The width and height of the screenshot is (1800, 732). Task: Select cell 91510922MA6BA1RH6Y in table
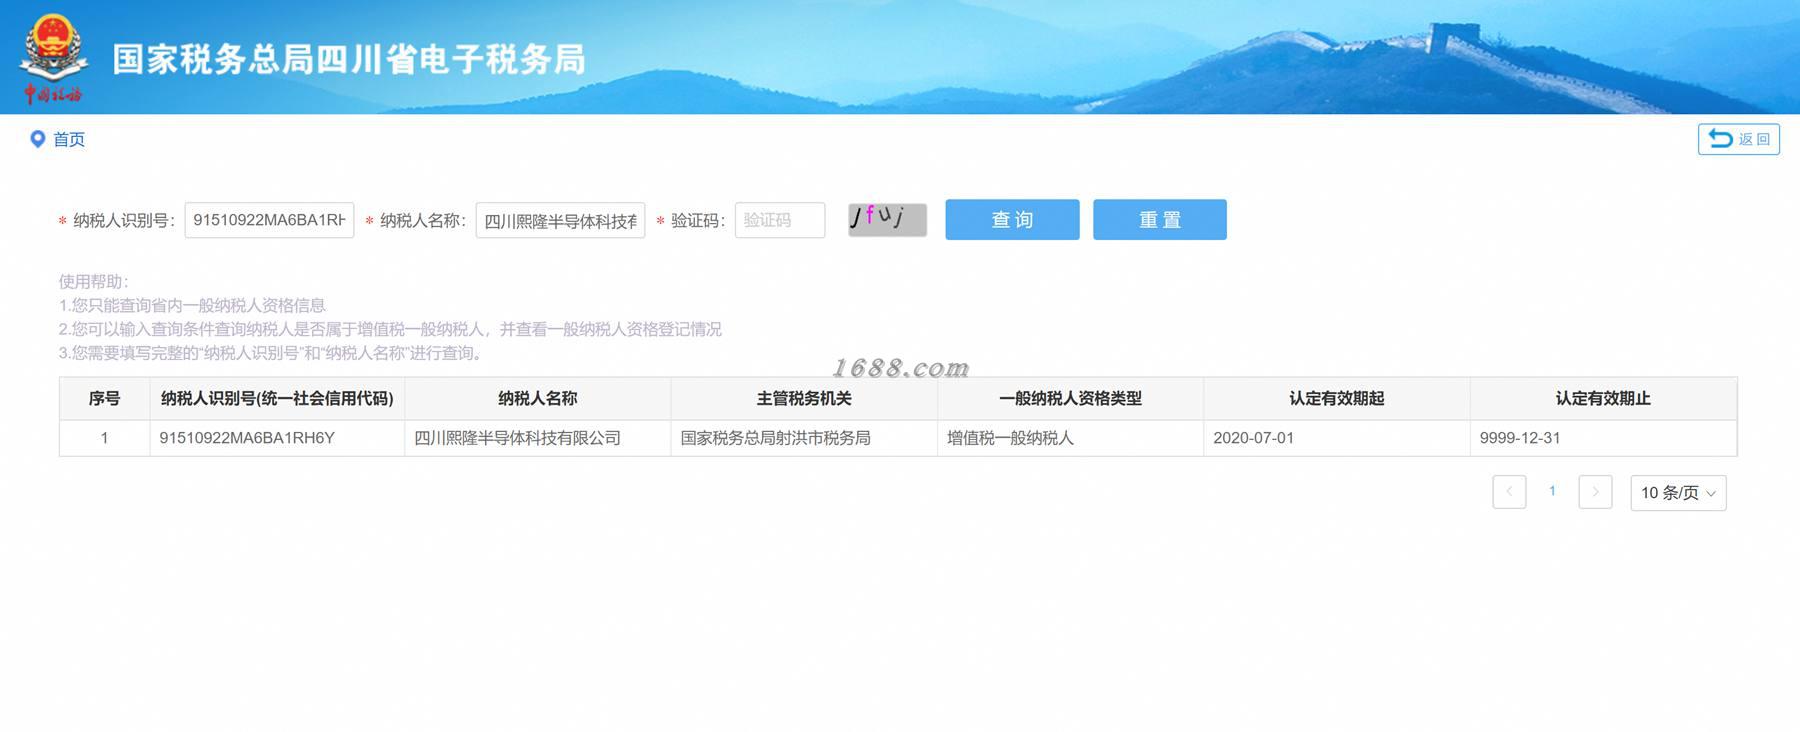pyautogui.click(x=277, y=438)
